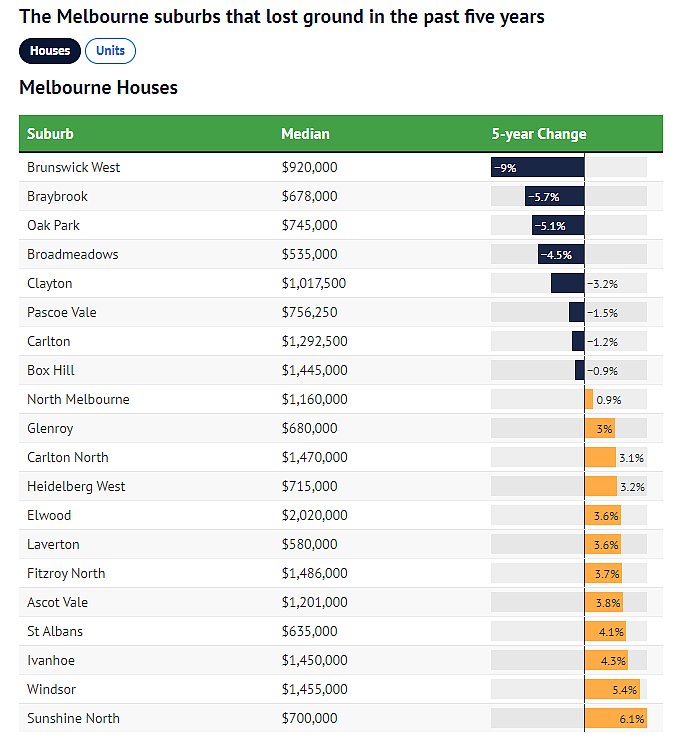Click the Brunswick West −9% bar

(x=537, y=168)
